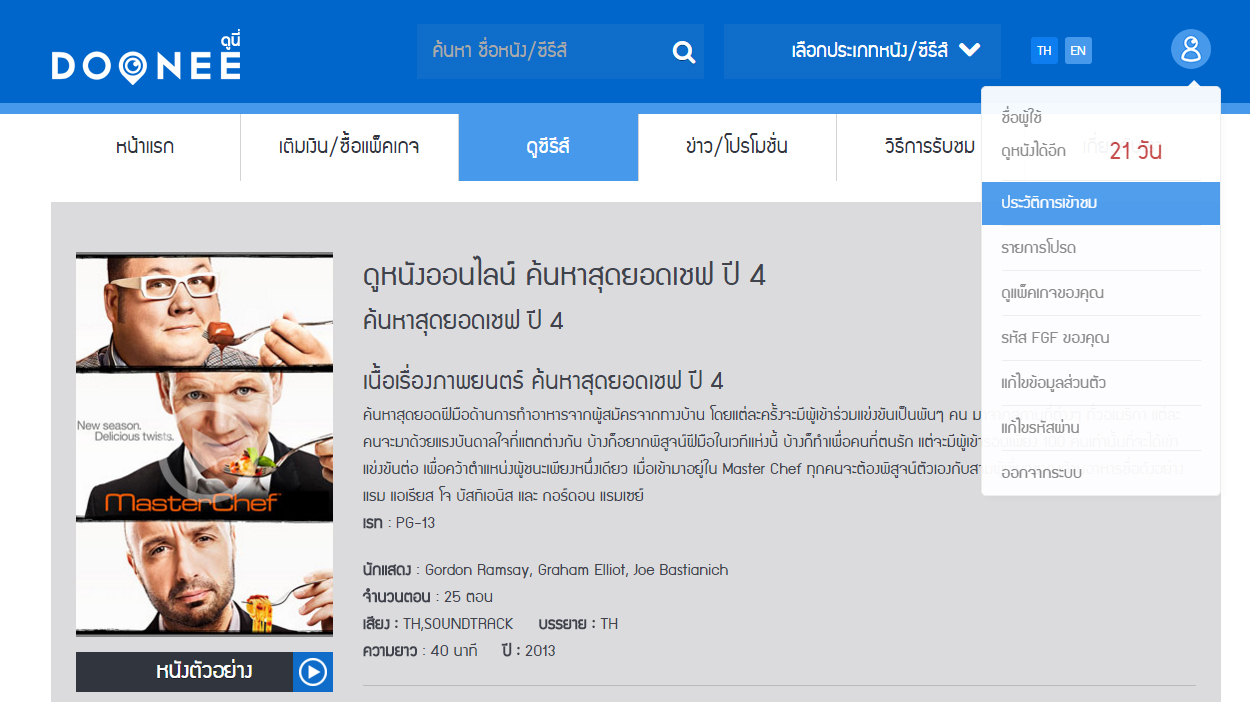1250x702 pixels.
Task: Click the search magnifier icon
Action: pos(684,52)
